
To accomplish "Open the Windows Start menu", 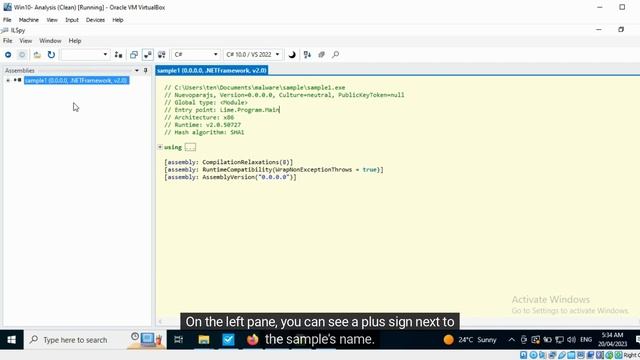I will coord(11,340).
